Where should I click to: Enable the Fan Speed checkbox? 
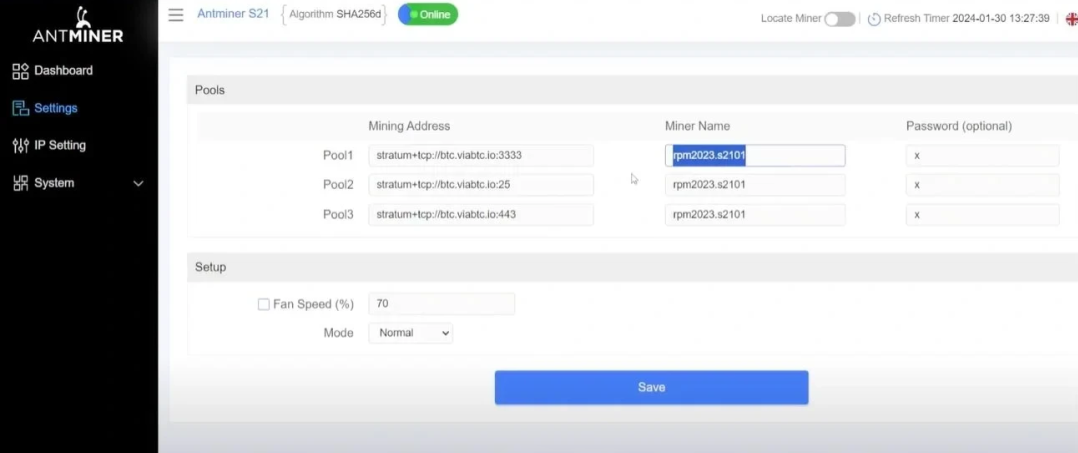pyautogui.click(x=264, y=304)
